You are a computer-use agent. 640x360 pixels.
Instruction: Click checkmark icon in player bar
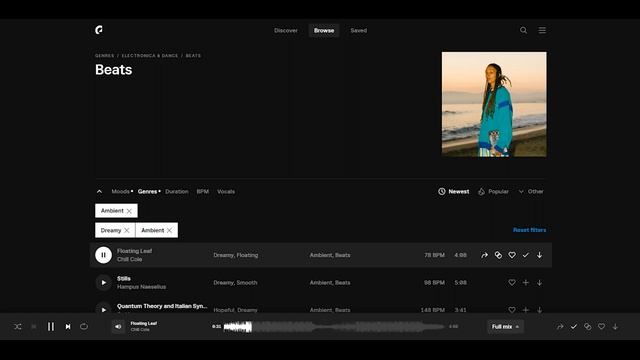click(x=574, y=327)
